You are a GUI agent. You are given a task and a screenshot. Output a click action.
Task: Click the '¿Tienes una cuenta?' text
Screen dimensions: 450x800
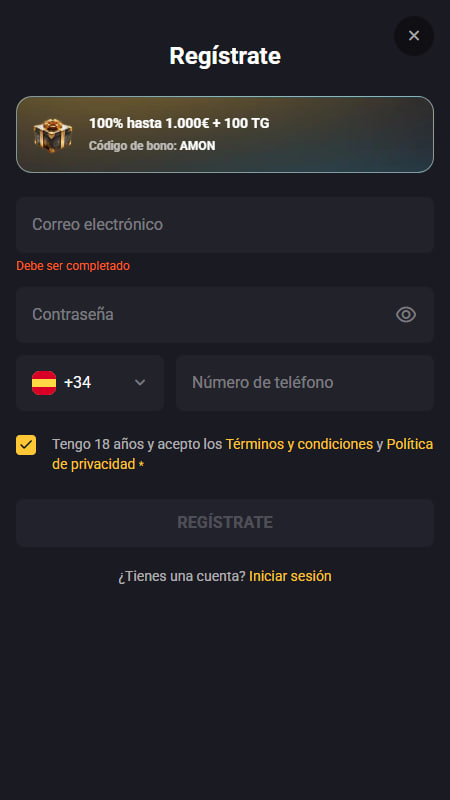pos(182,576)
